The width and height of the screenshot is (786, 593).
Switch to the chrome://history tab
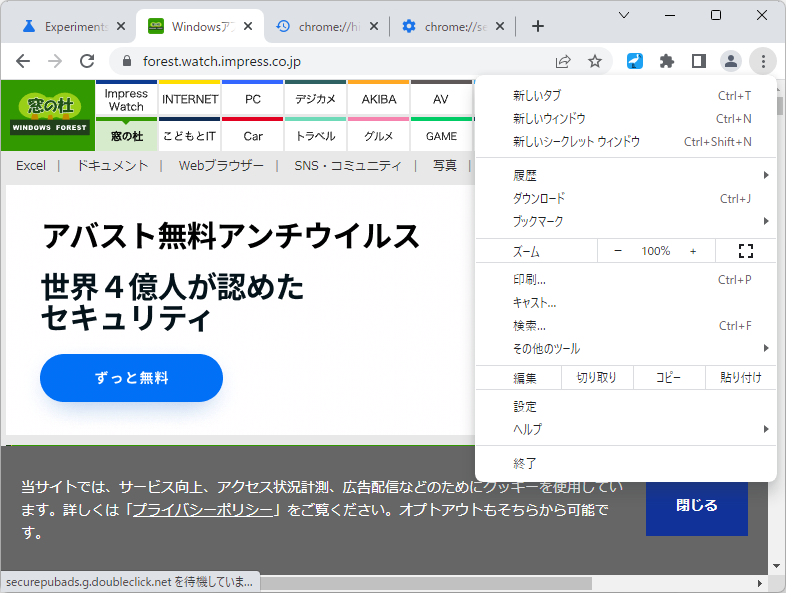point(326,26)
